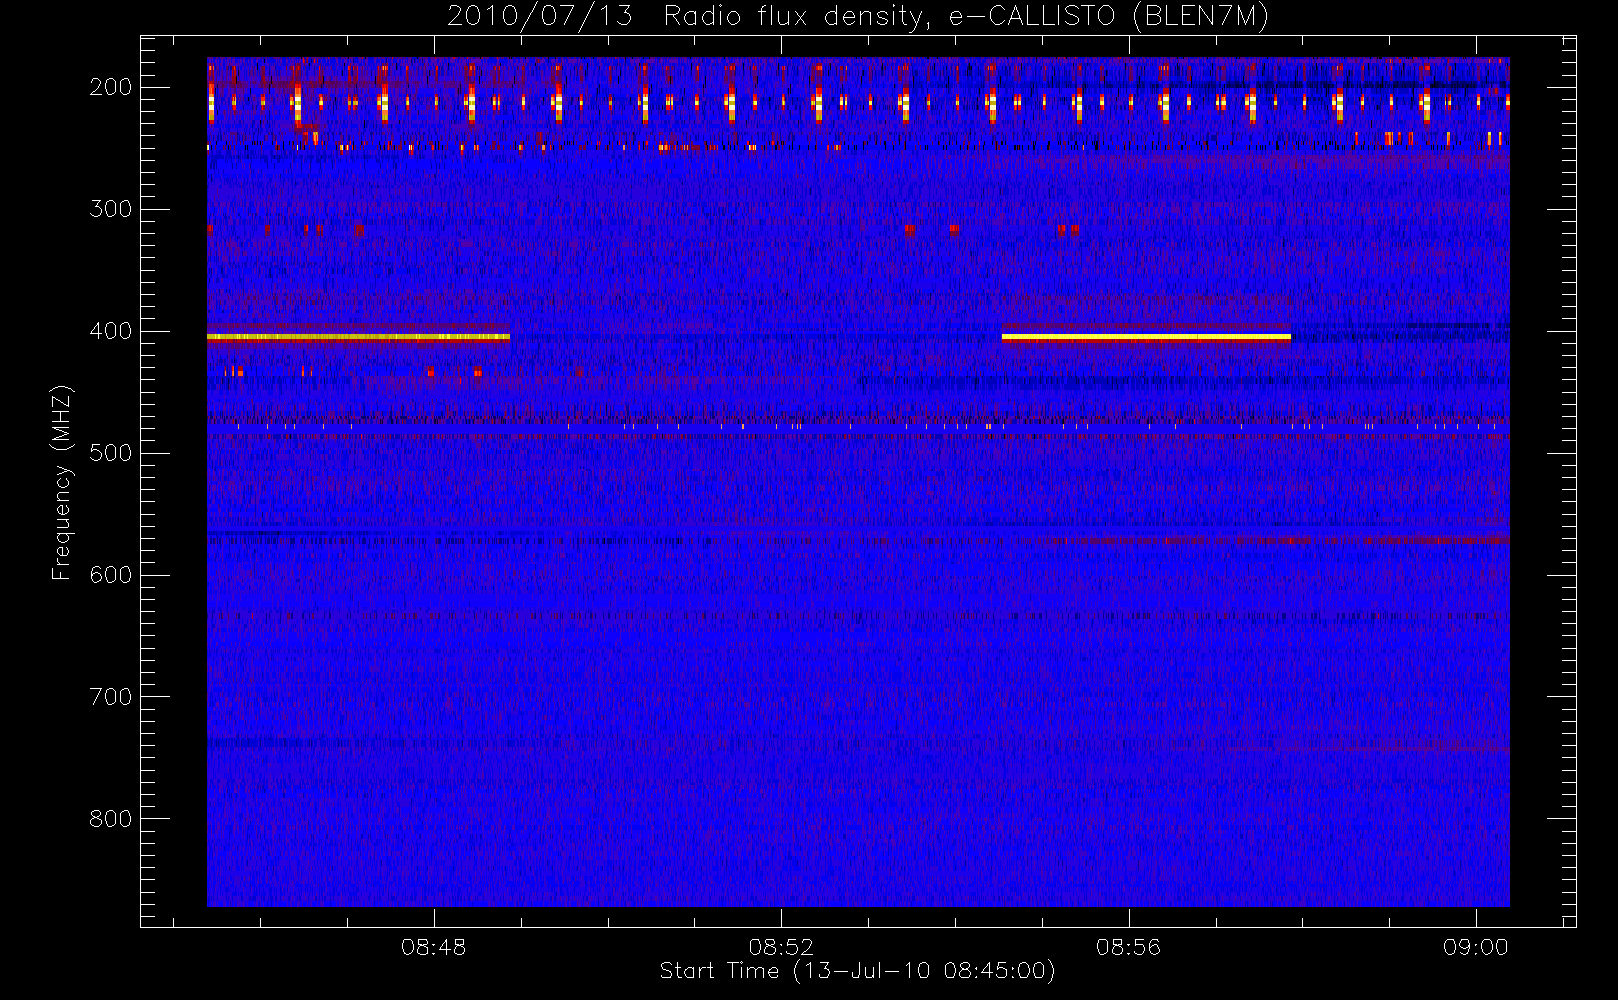Click the 09:00 time tick label
Viewport: 1618px width, 1000px height.
[1475, 947]
